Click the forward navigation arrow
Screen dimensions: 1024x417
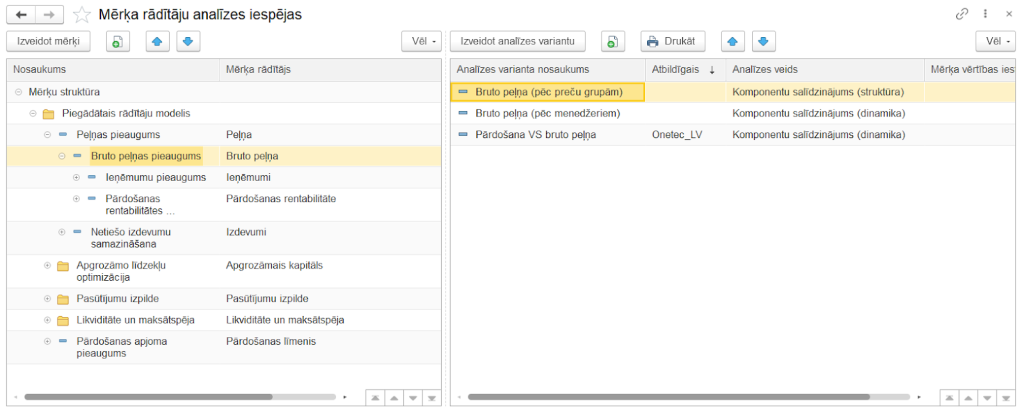click(51, 15)
